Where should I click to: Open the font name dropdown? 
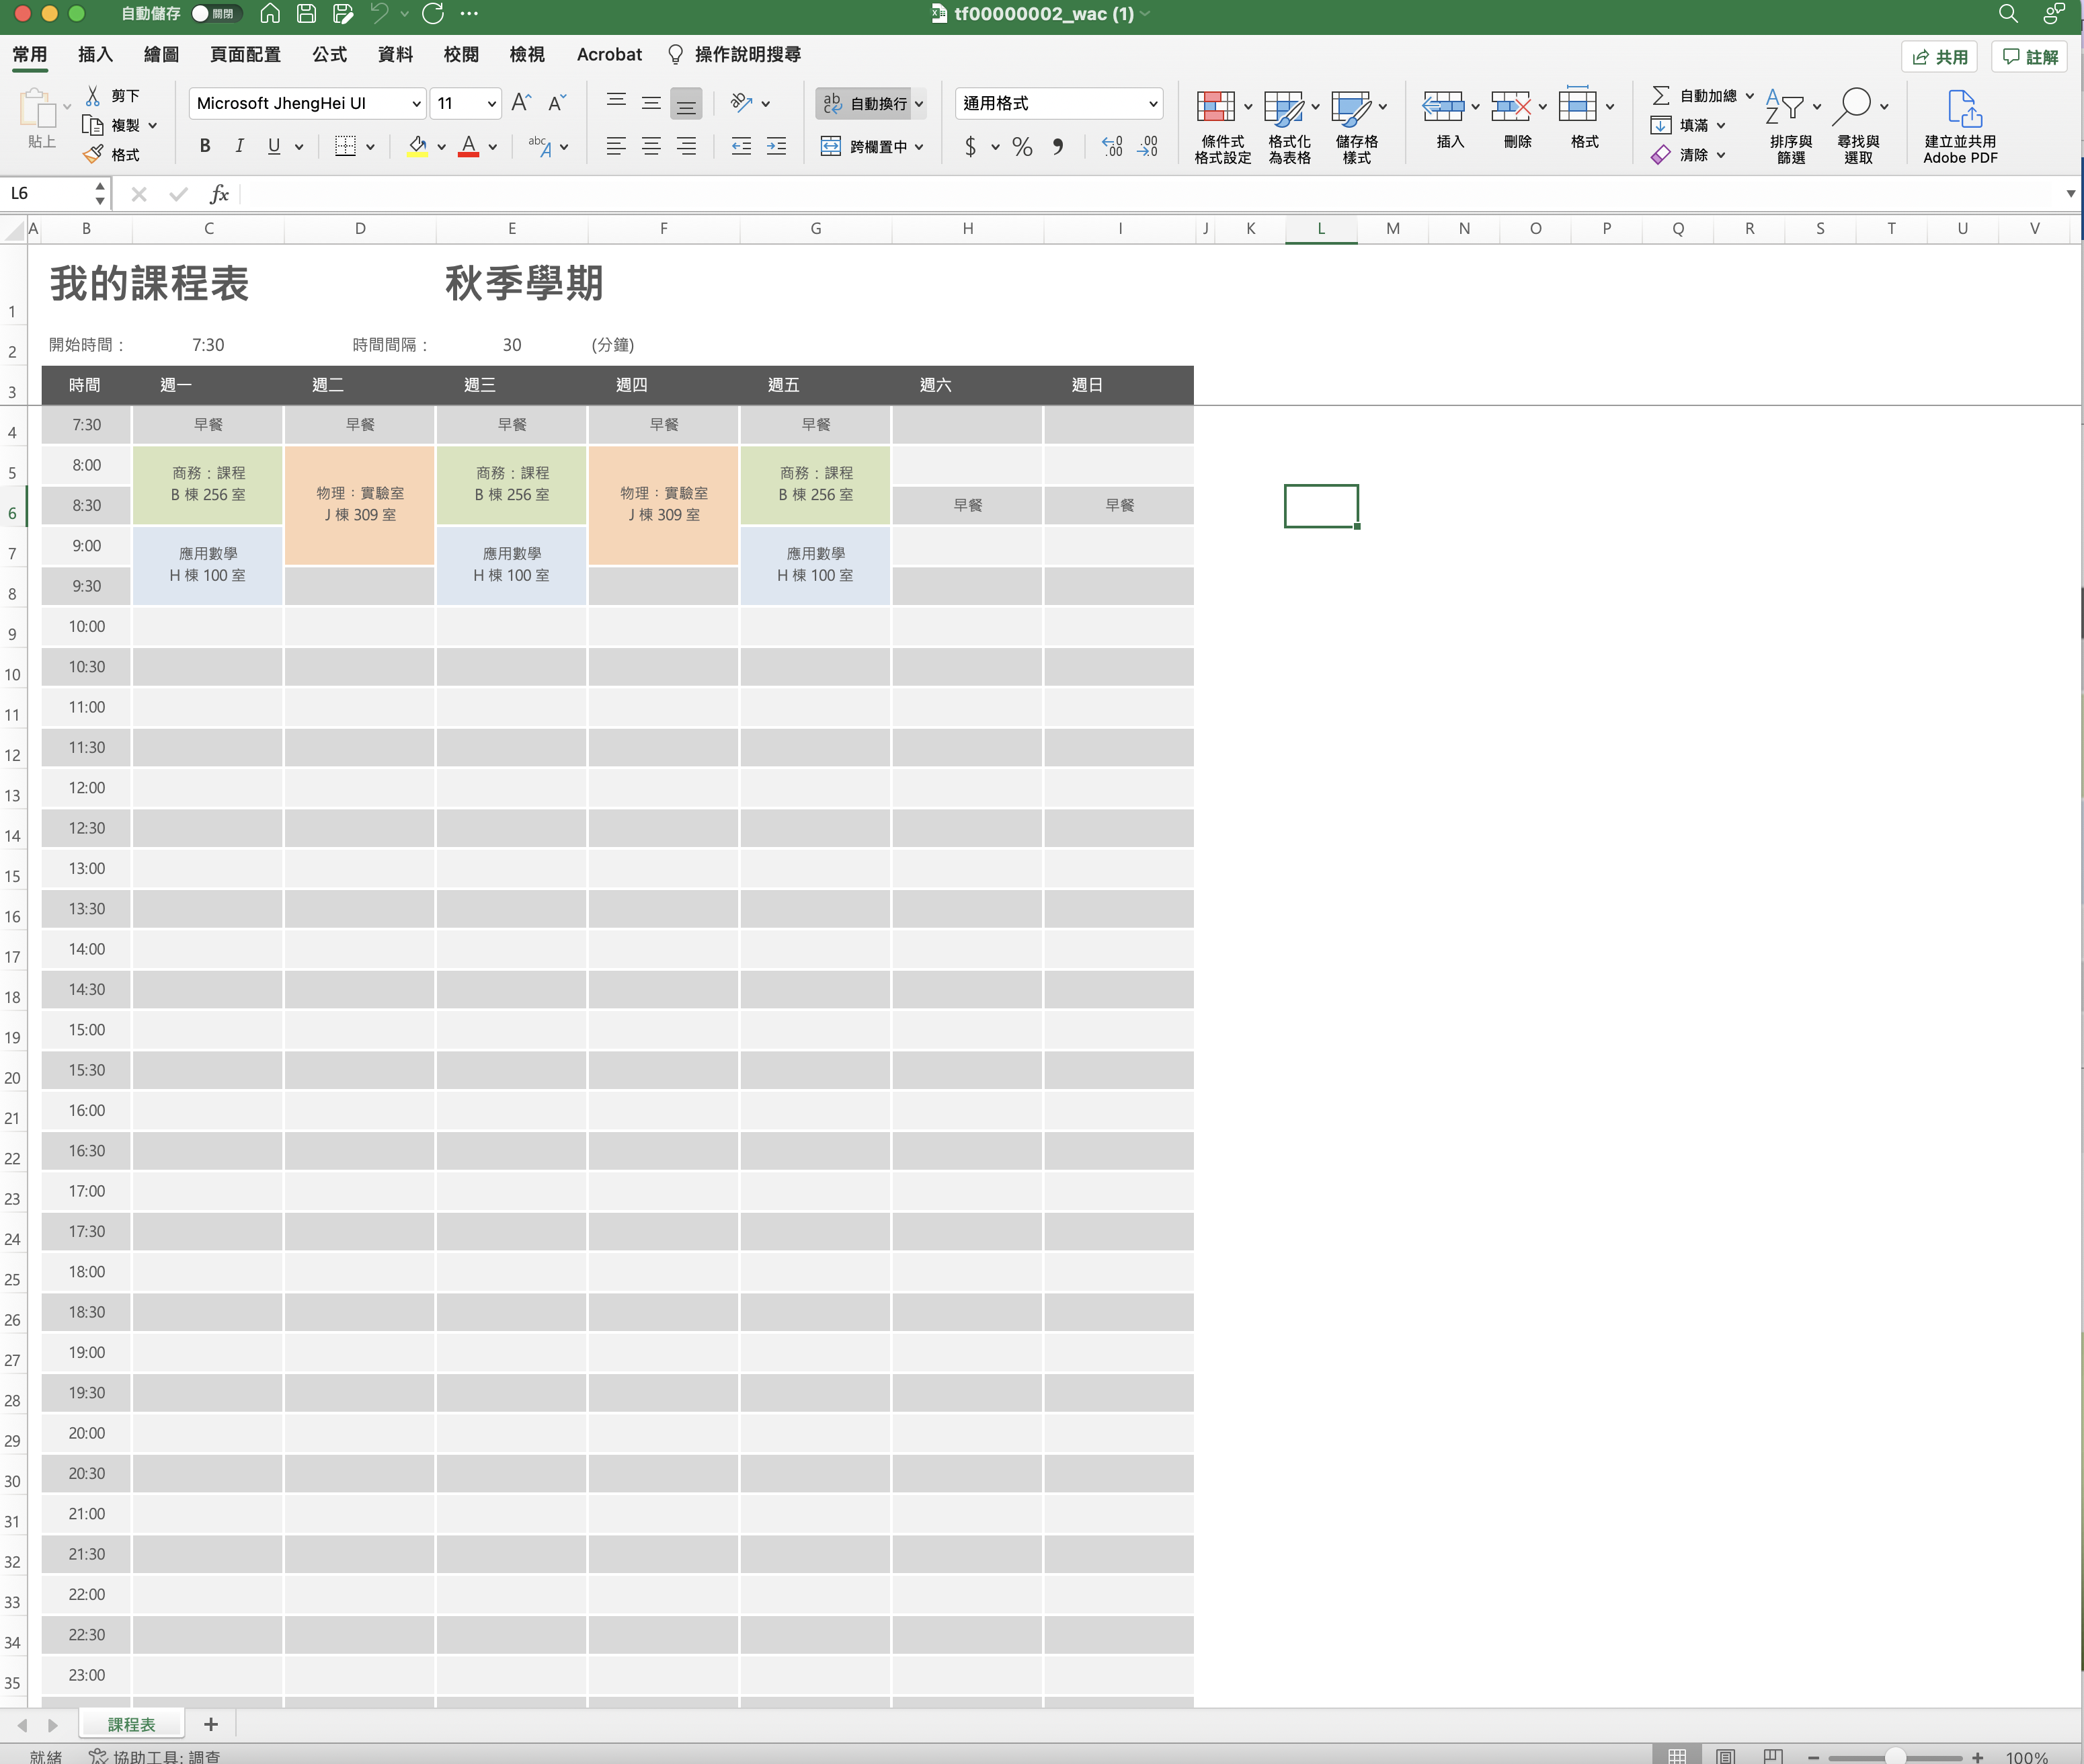(416, 103)
